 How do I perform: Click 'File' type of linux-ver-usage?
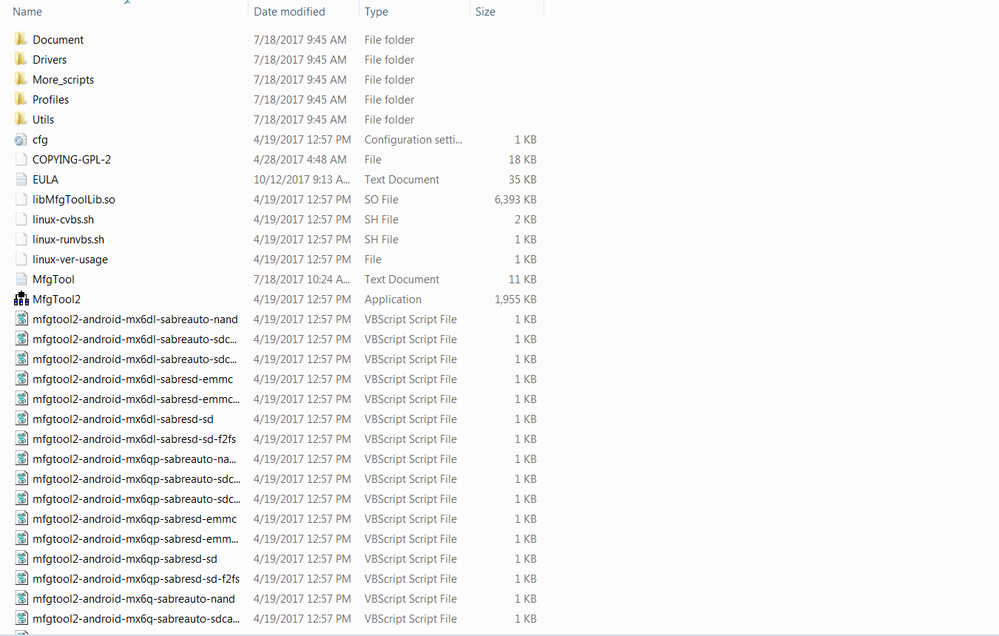pos(373,259)
